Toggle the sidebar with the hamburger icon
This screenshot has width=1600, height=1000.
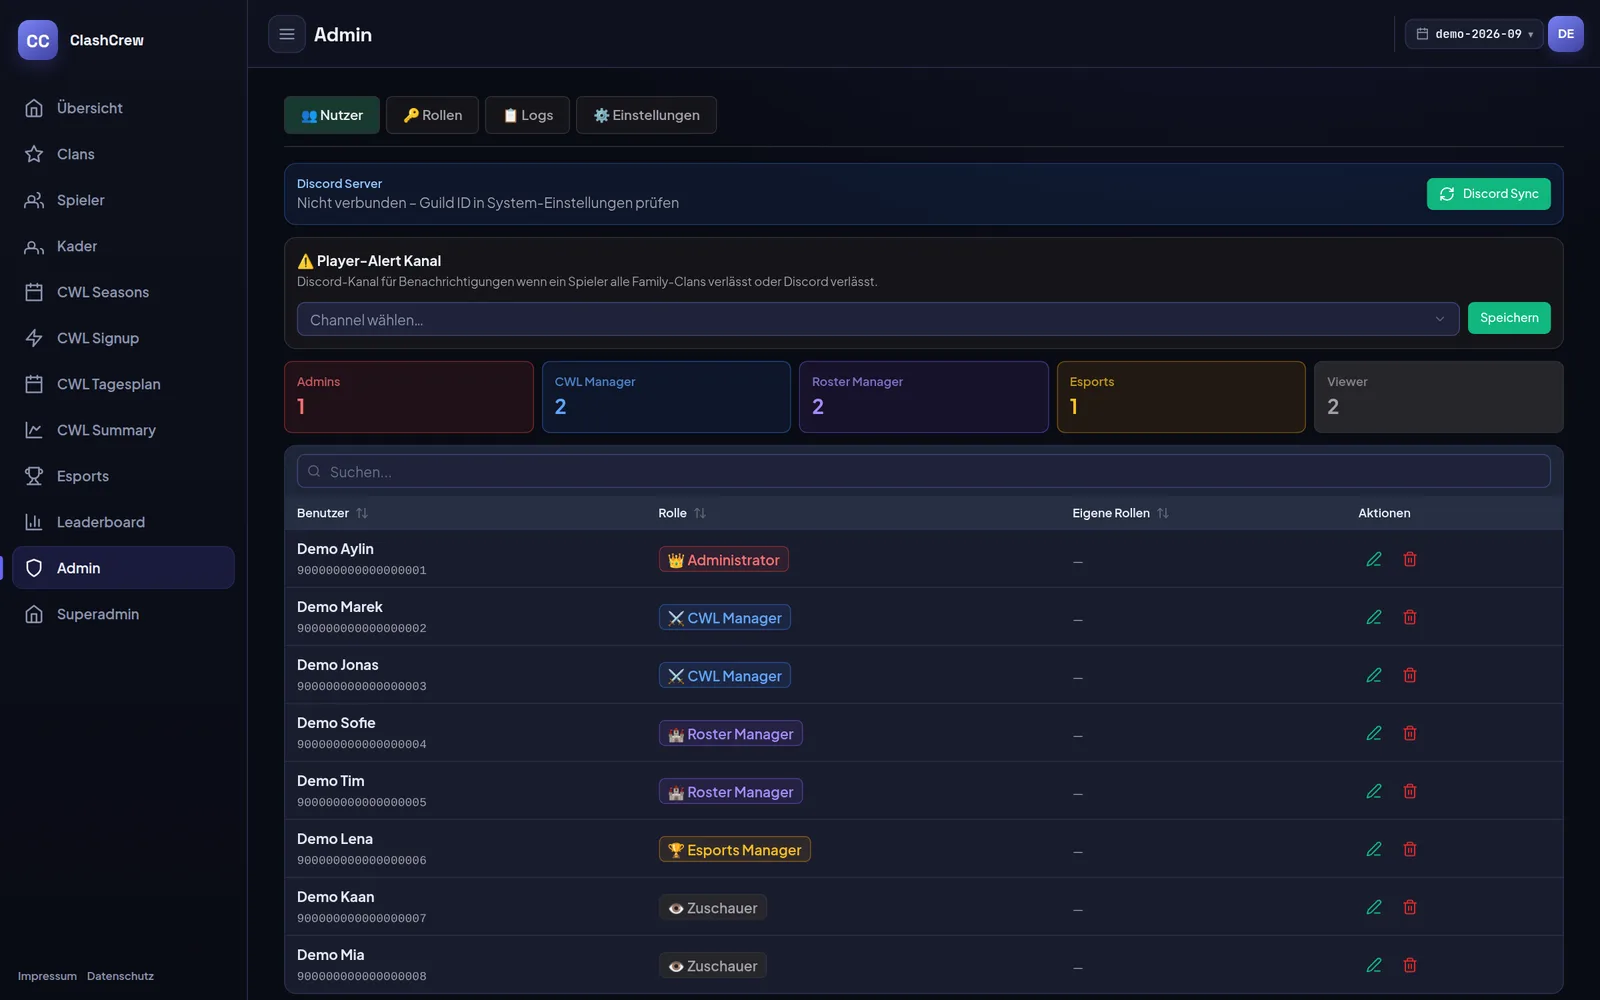(x=286, y=34)
